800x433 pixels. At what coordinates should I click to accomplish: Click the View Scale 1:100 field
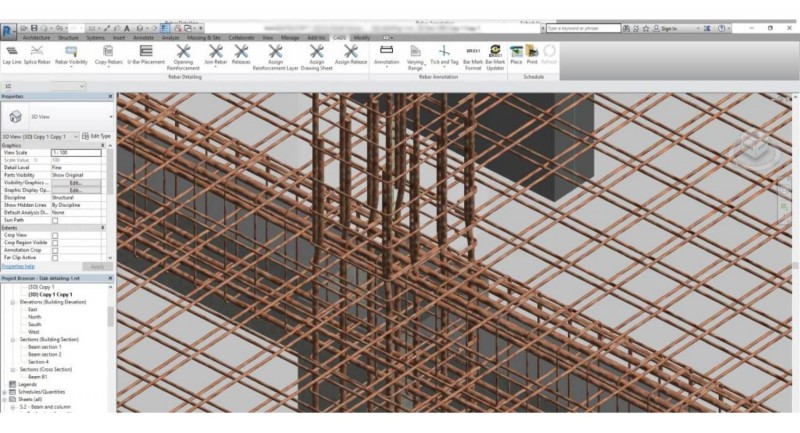point(76,152)
